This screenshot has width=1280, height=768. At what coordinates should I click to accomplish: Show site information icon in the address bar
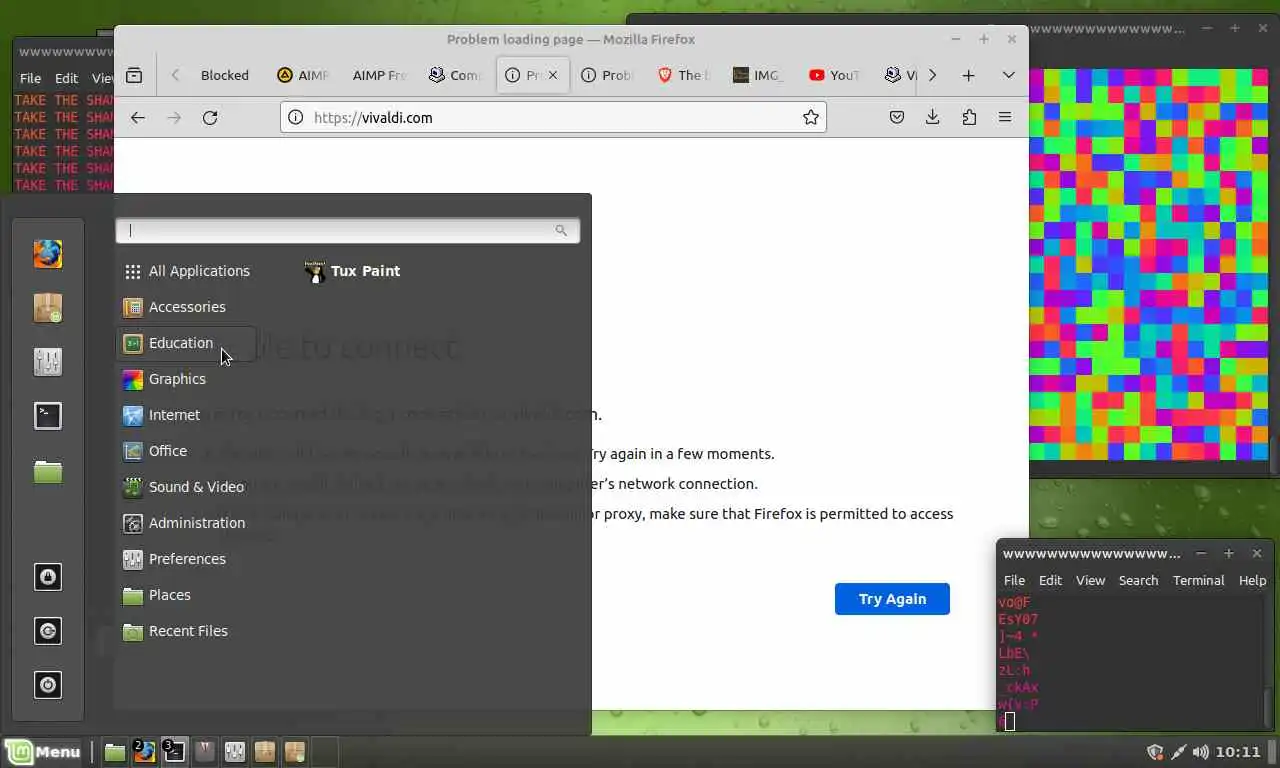(295, 117)
